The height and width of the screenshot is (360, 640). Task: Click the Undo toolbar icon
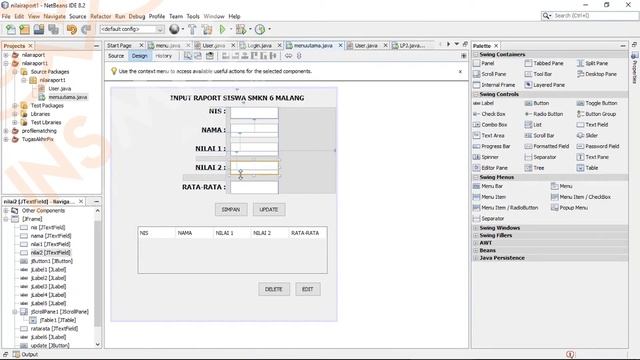(71, 29)
